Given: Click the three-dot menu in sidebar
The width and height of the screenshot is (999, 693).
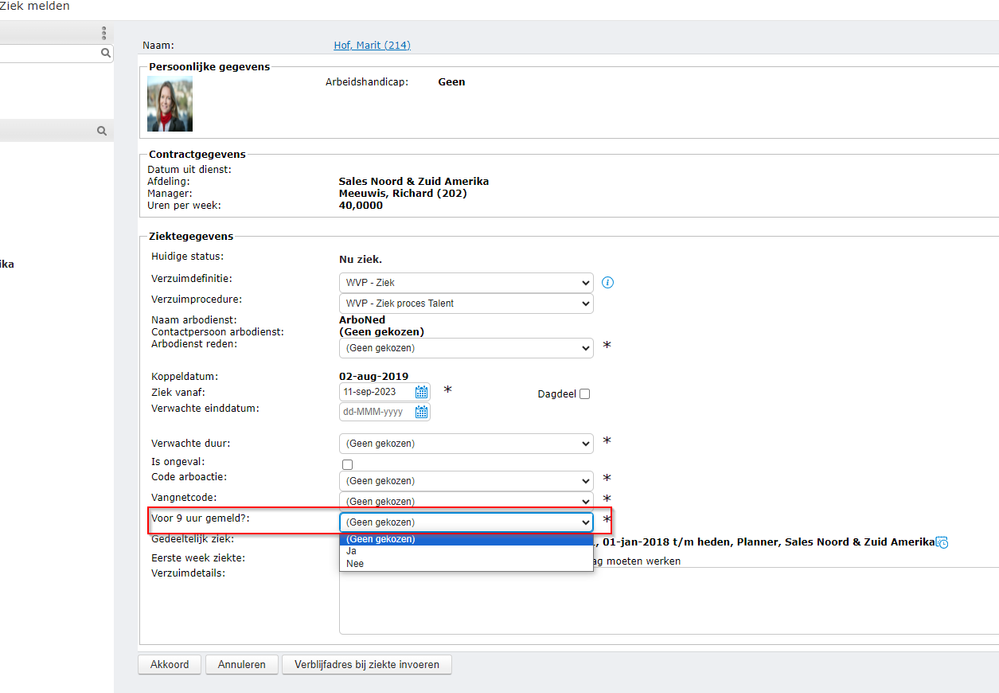Looking at the screenshot, I should (104, 32).
